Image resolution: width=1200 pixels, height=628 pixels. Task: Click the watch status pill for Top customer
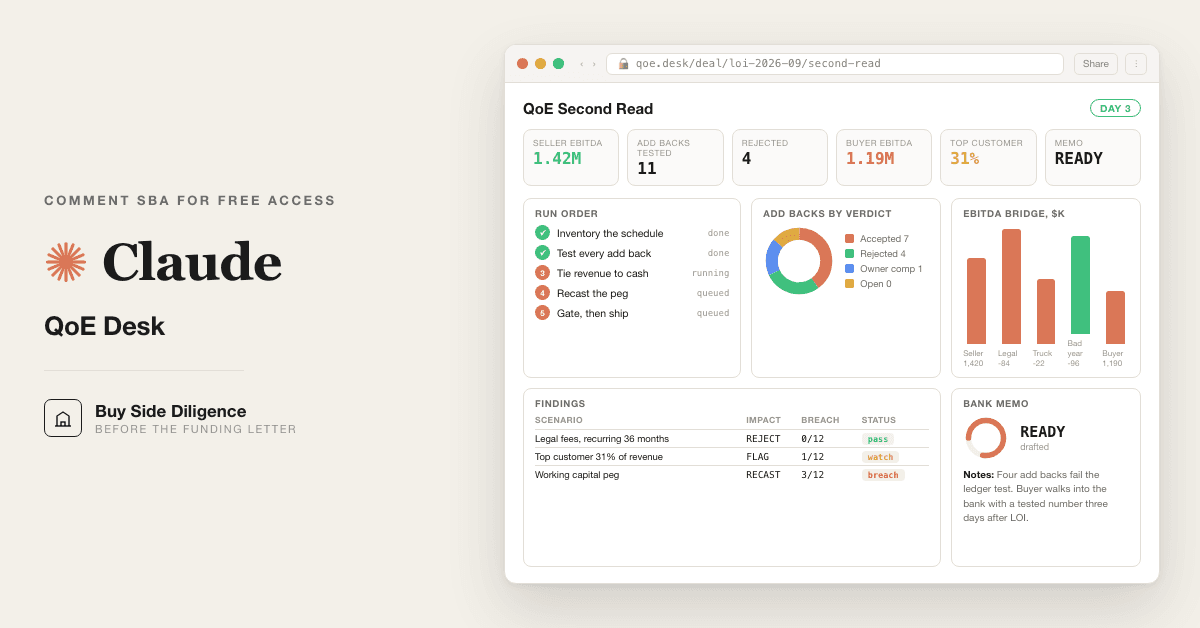(x=880, y=457)
